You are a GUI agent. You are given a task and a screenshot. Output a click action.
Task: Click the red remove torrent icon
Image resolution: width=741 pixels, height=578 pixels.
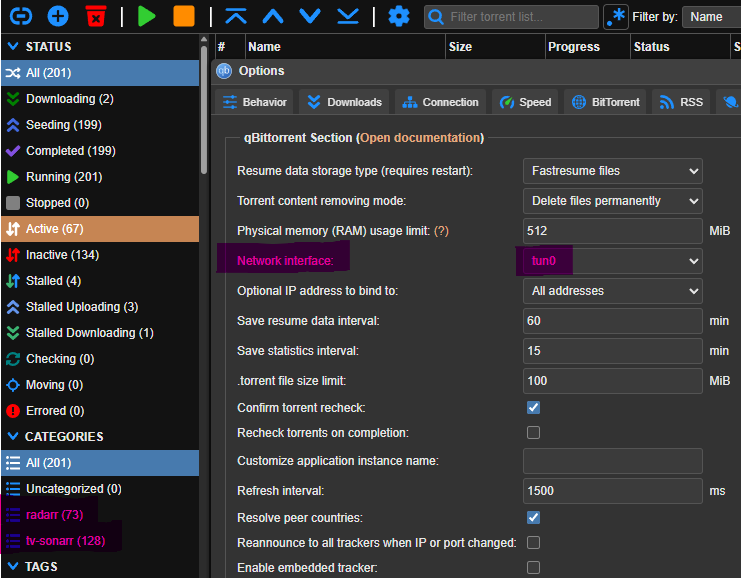95,16
